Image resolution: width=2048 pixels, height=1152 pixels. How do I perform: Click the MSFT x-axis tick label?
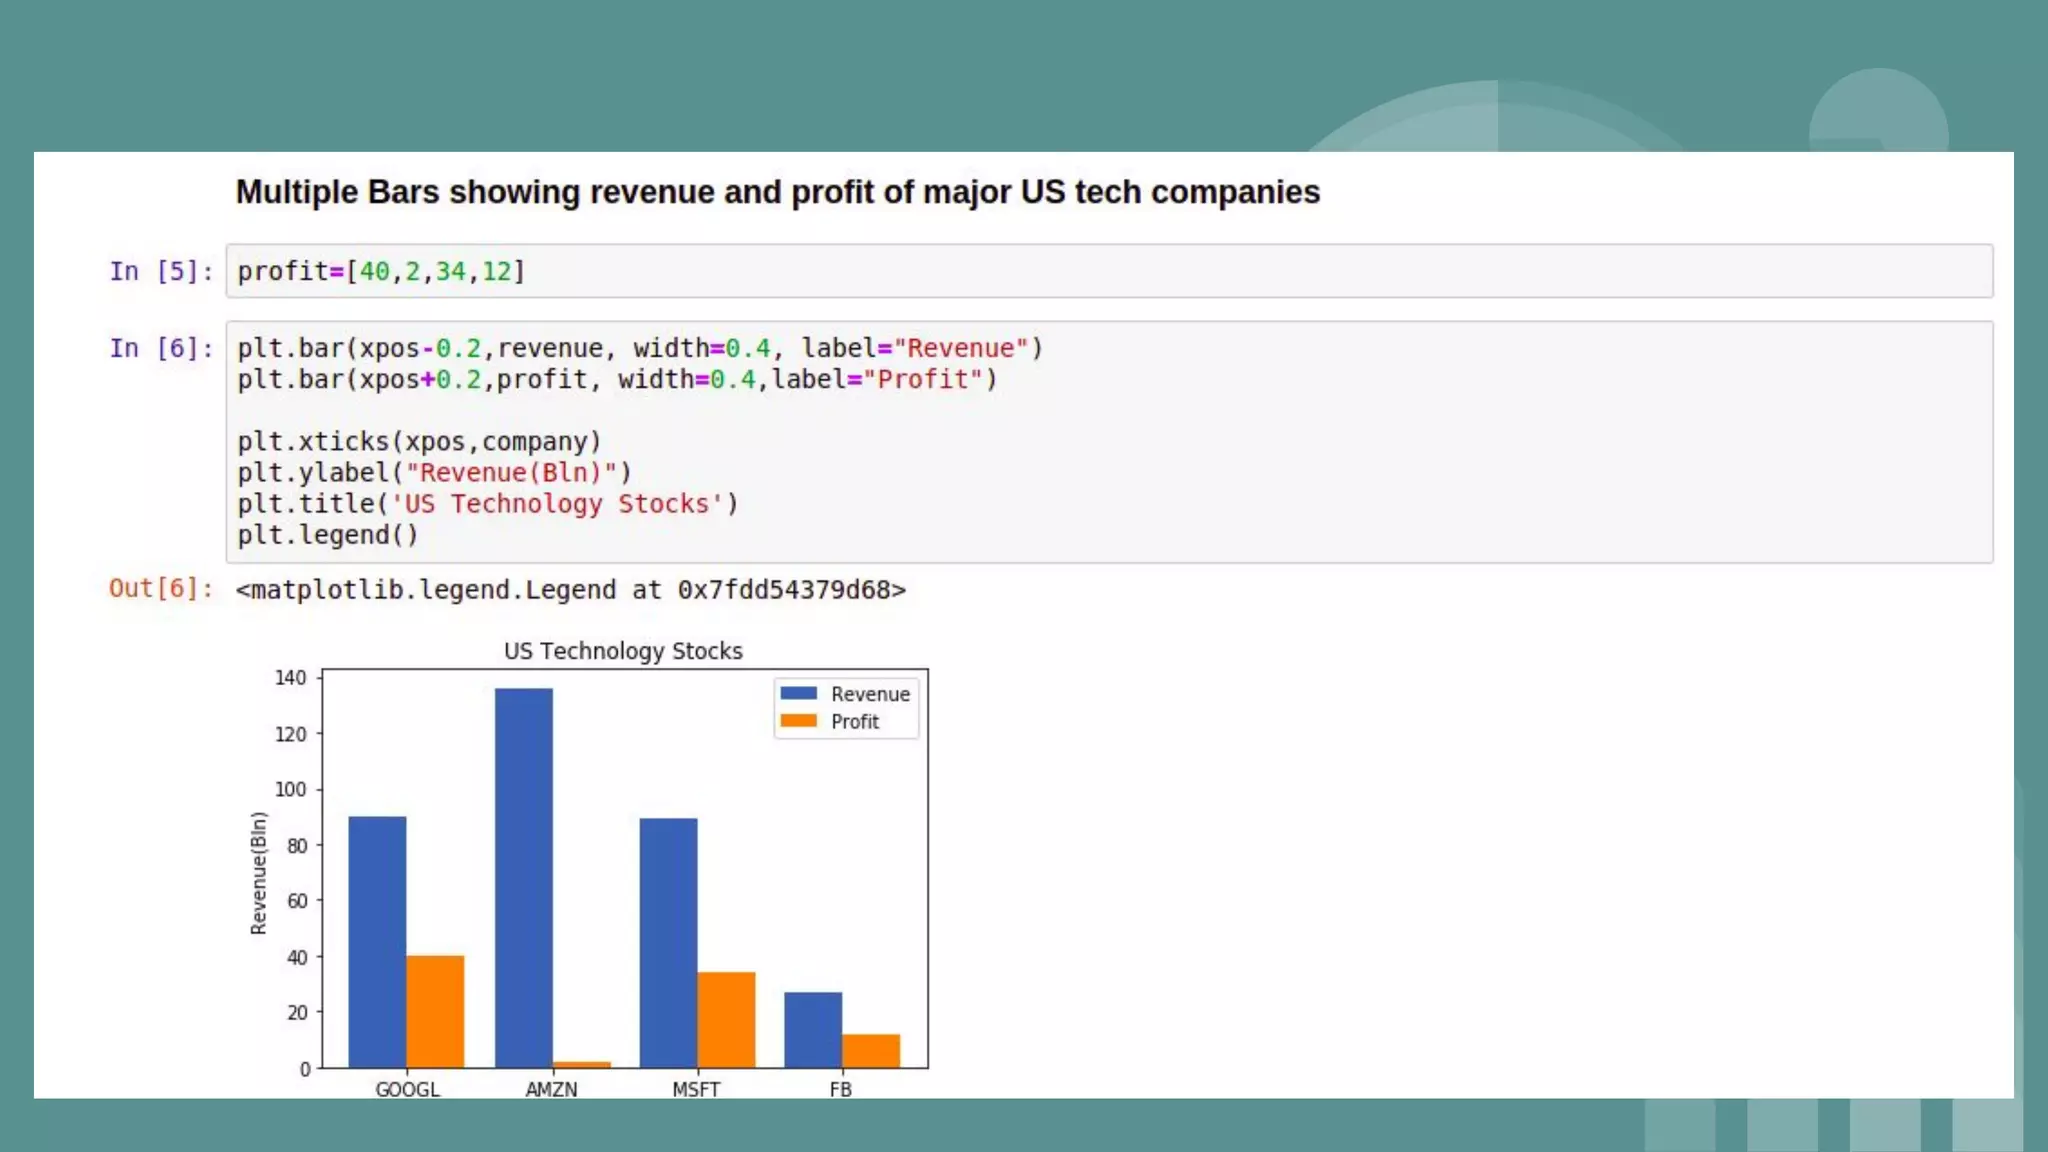point(696,1088)
